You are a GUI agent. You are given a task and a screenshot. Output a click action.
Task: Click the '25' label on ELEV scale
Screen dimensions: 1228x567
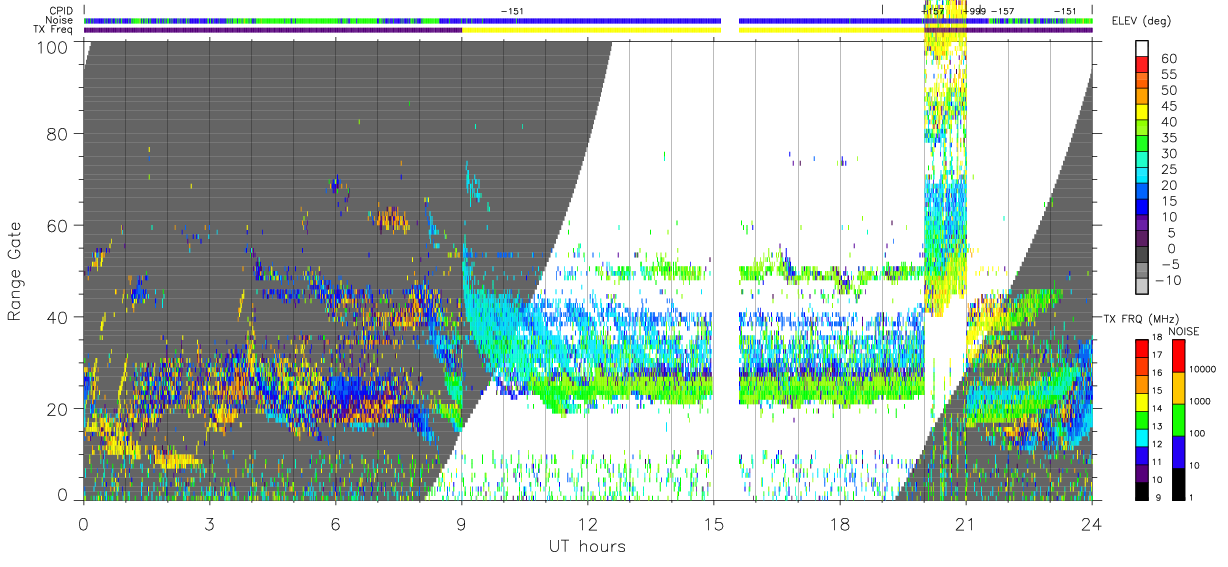click(x=1167, y=169)
